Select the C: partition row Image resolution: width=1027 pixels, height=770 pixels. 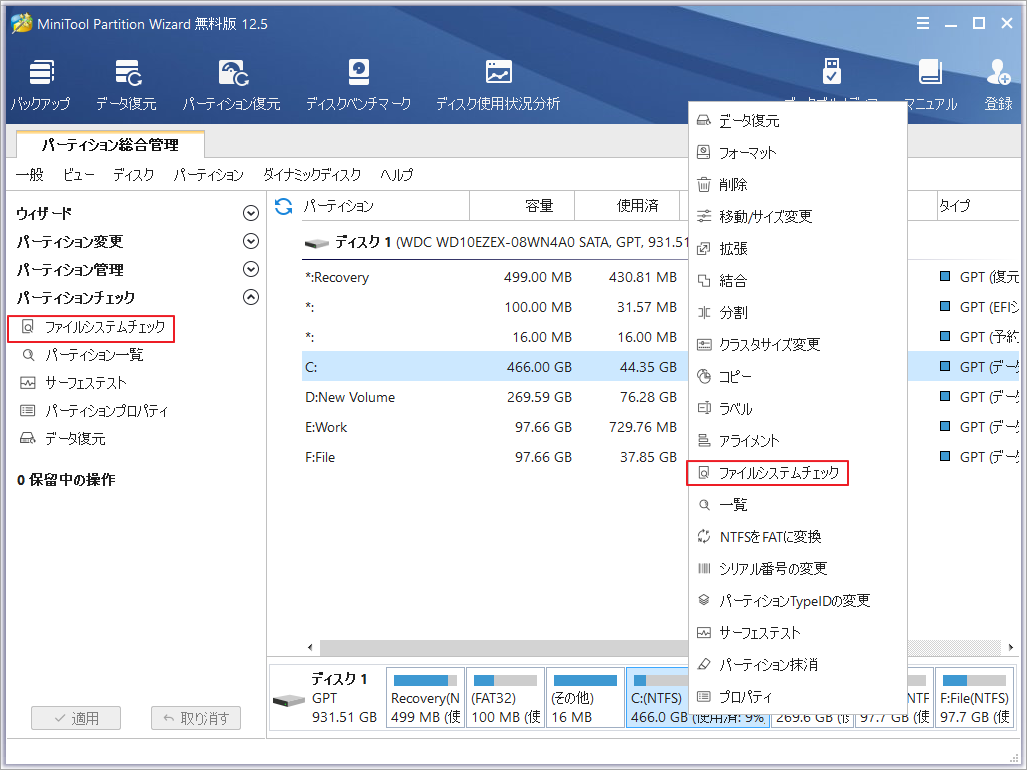click(495, 367)
